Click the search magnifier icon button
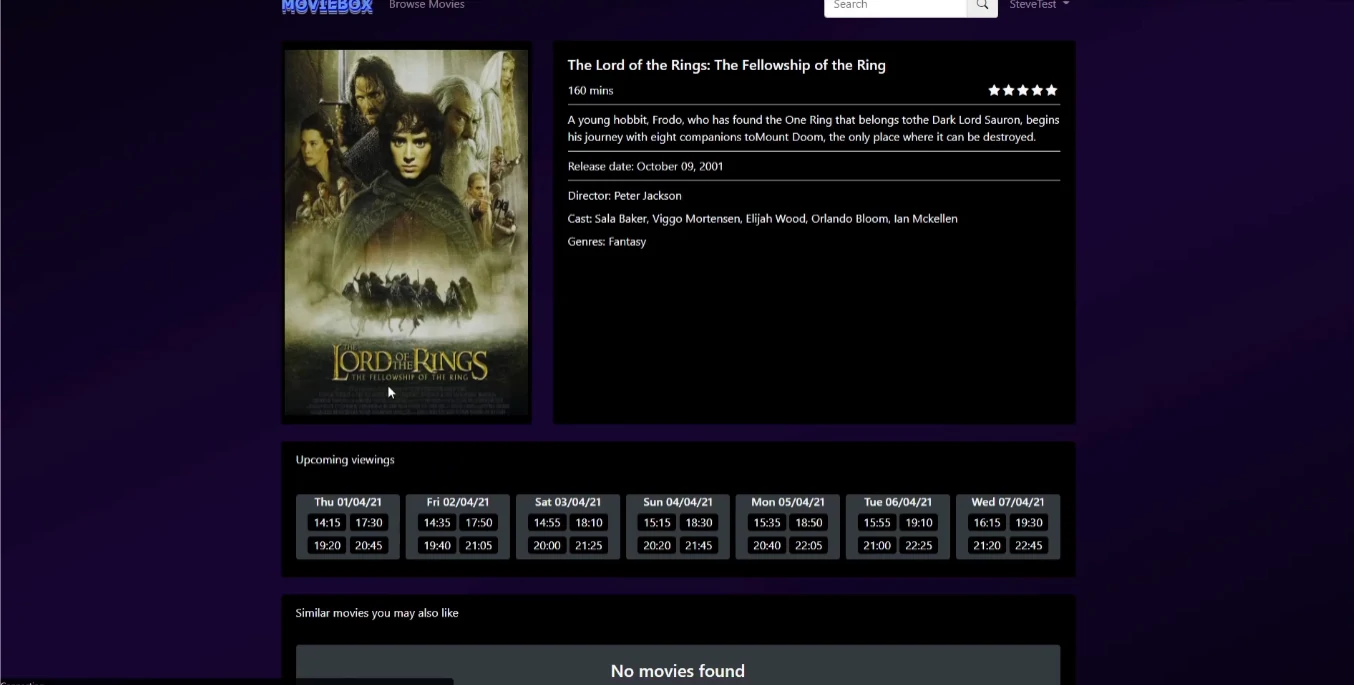 pyautogui.click(x=982, y=5)
